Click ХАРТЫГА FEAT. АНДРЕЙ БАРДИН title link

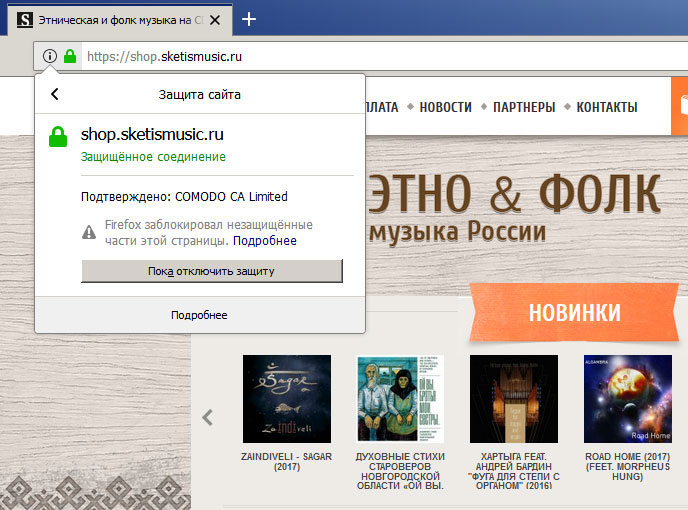tap(514, 471)
